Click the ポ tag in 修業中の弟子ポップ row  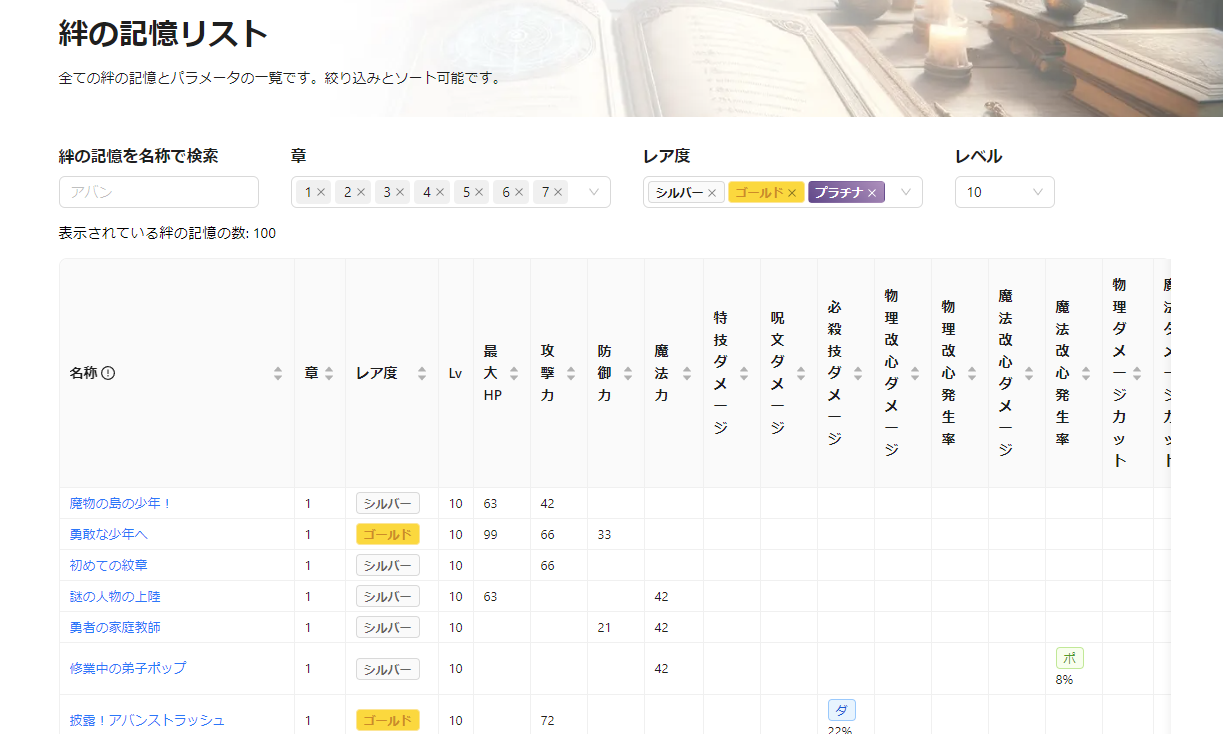[1070, 658]
